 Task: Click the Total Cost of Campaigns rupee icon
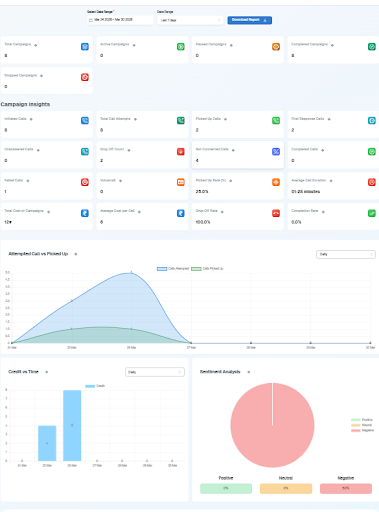point(85,213)
